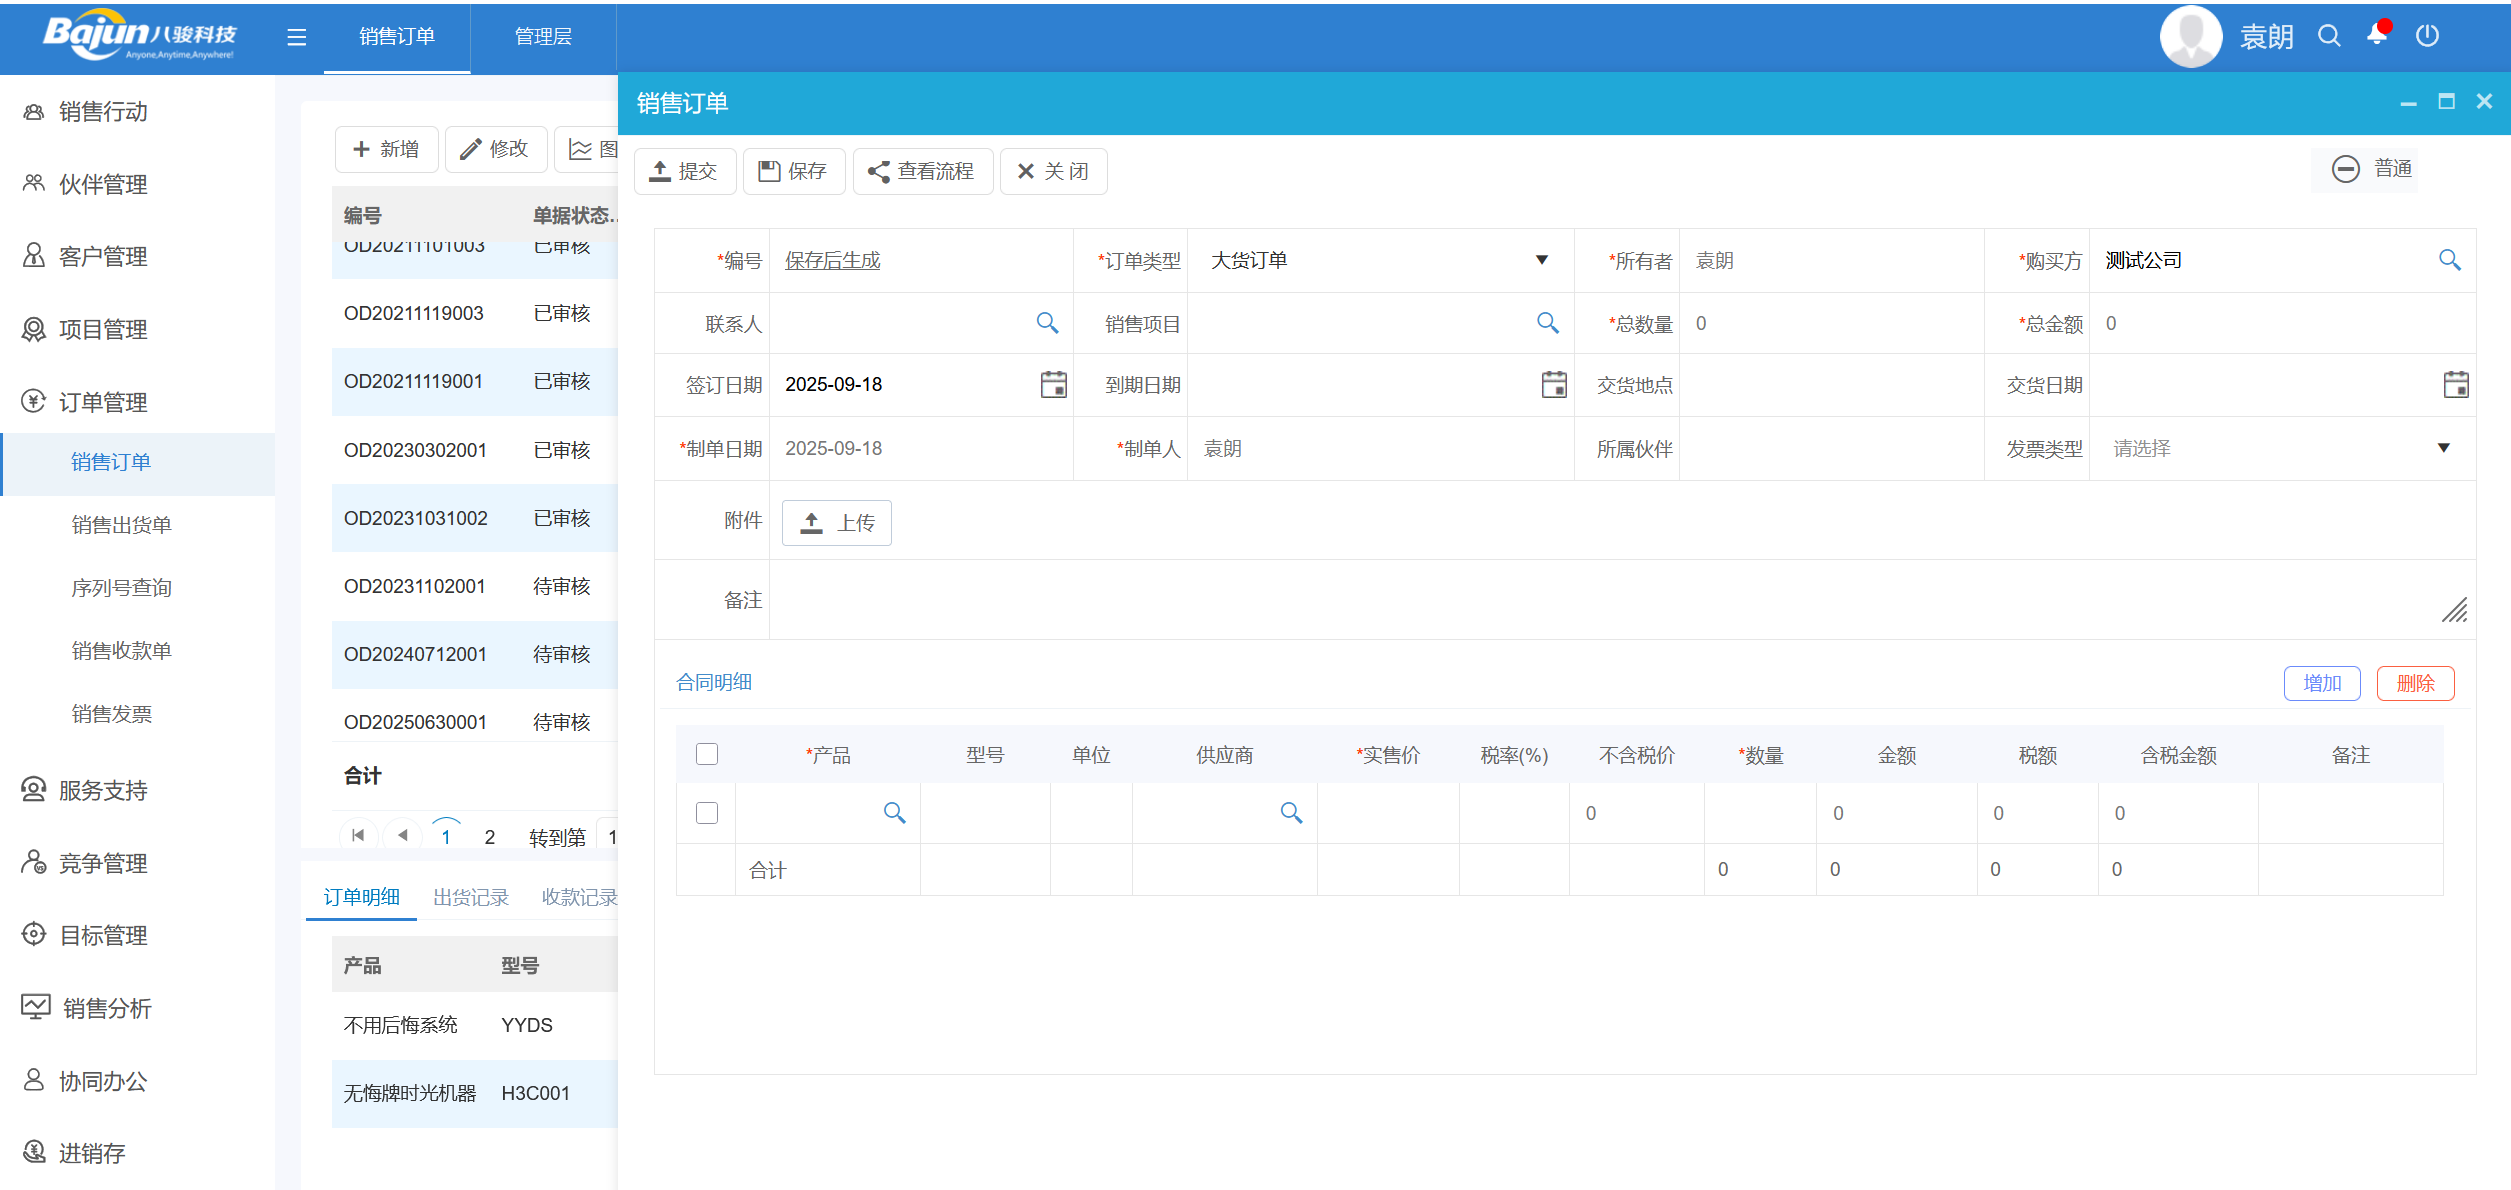Open the 联系人 search magnifier
Image resolution: width=2511 pixels, height=1190 pixels.
[1047, 323]
